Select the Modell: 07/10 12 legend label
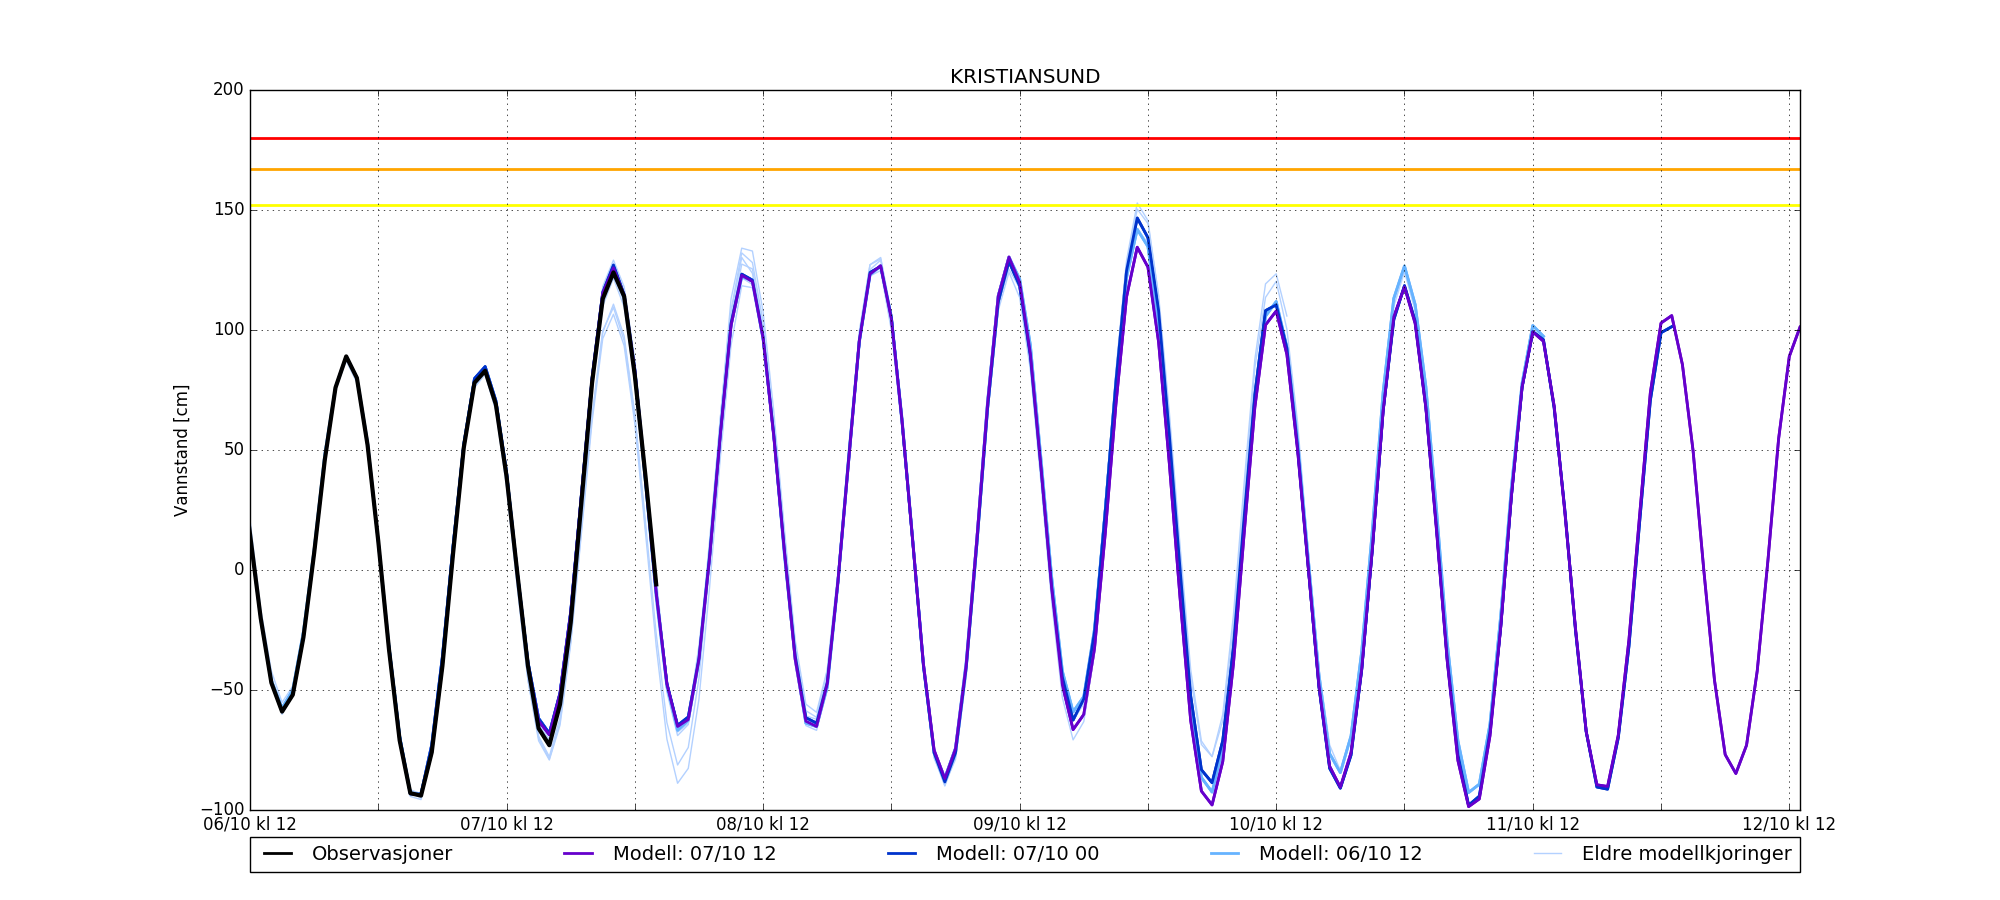The height and width of the screenshot is (900, 2000). click(x=694, y=854)
